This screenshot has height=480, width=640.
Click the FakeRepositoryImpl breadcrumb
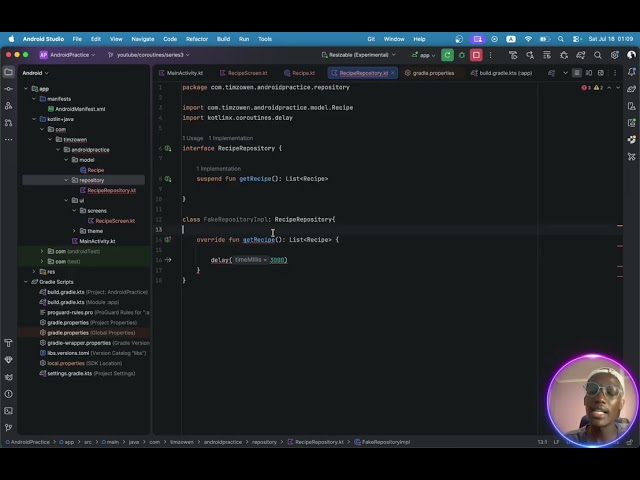pyautogui.click(x=382, y=442)
